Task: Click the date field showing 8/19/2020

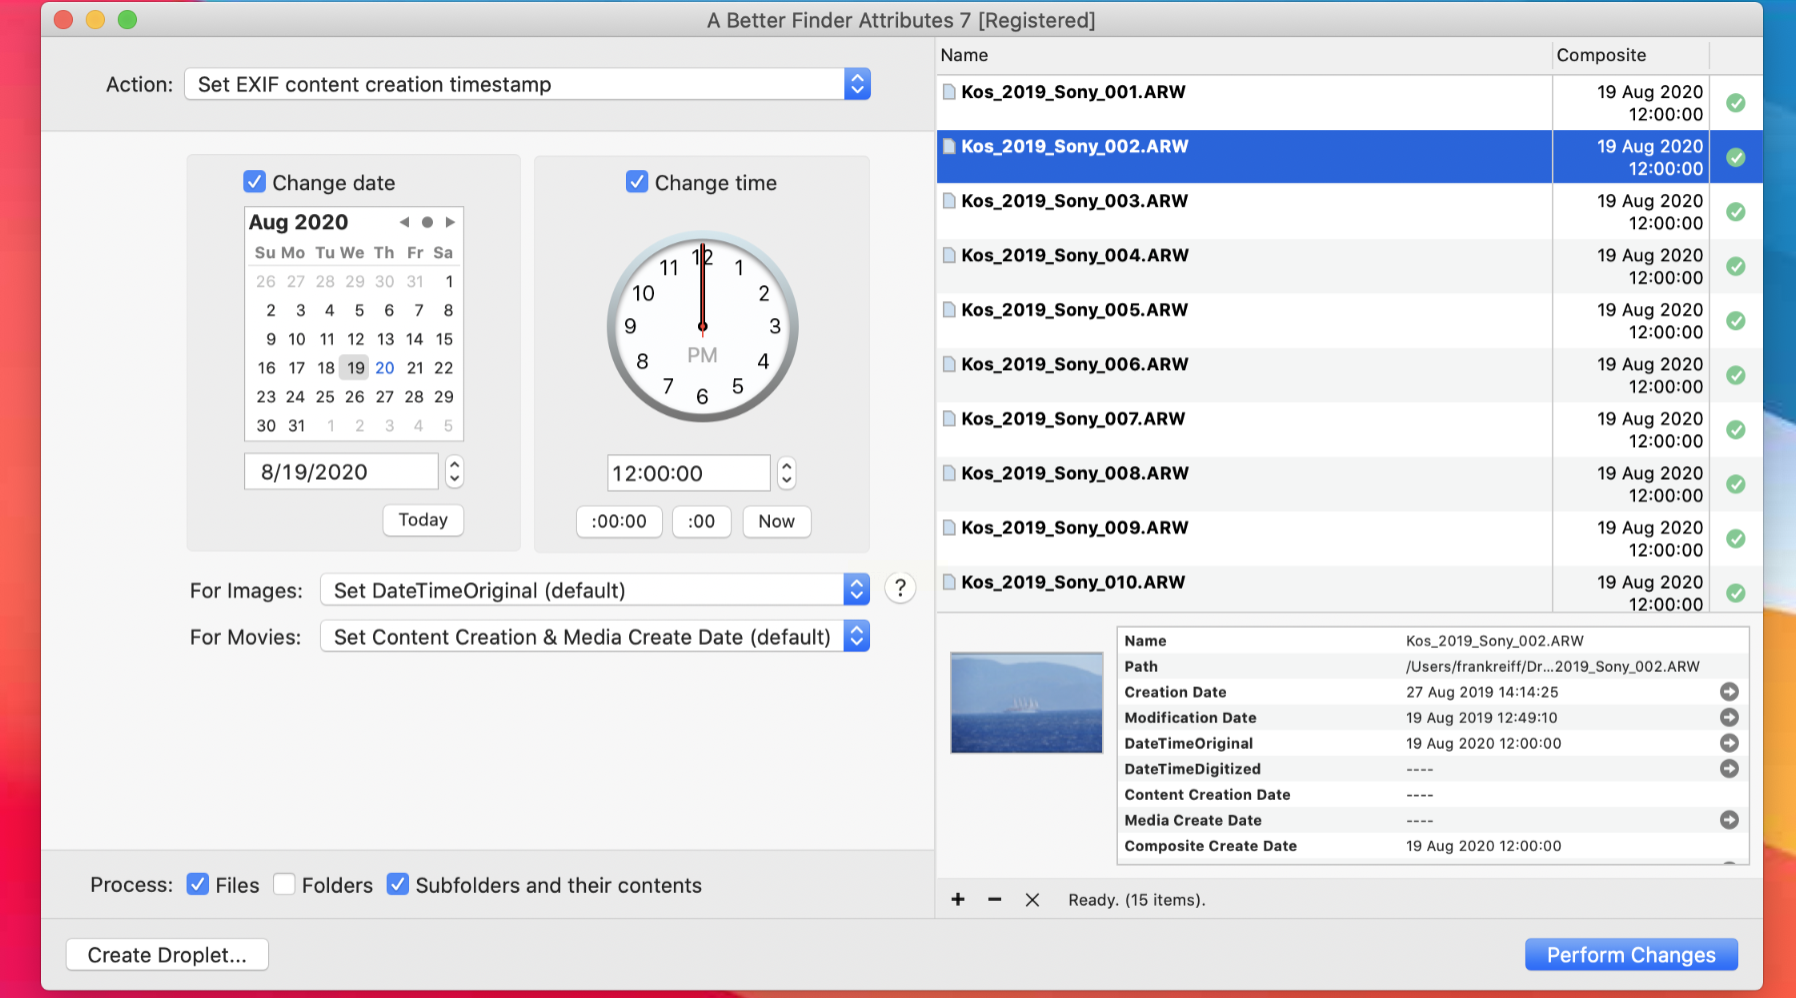Action: pyautogui.click(x=341, y=472)
